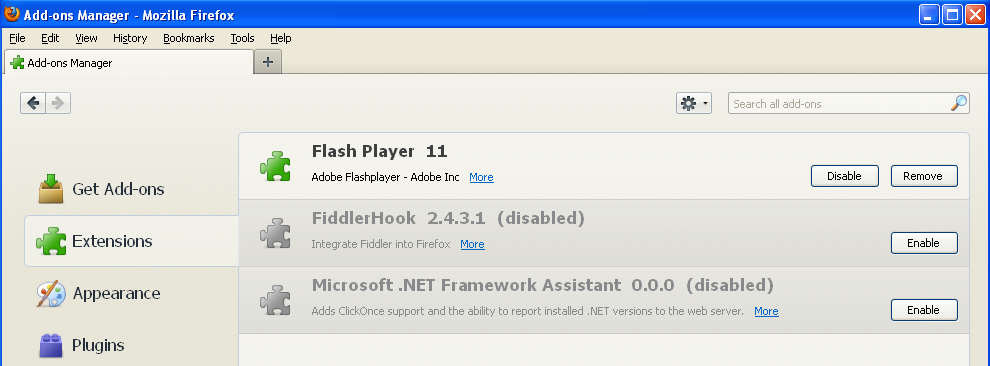This screenshot has width=990, height=366.
Task: Click the gray FiddlerHook puzzle icon
Action: 275,233
